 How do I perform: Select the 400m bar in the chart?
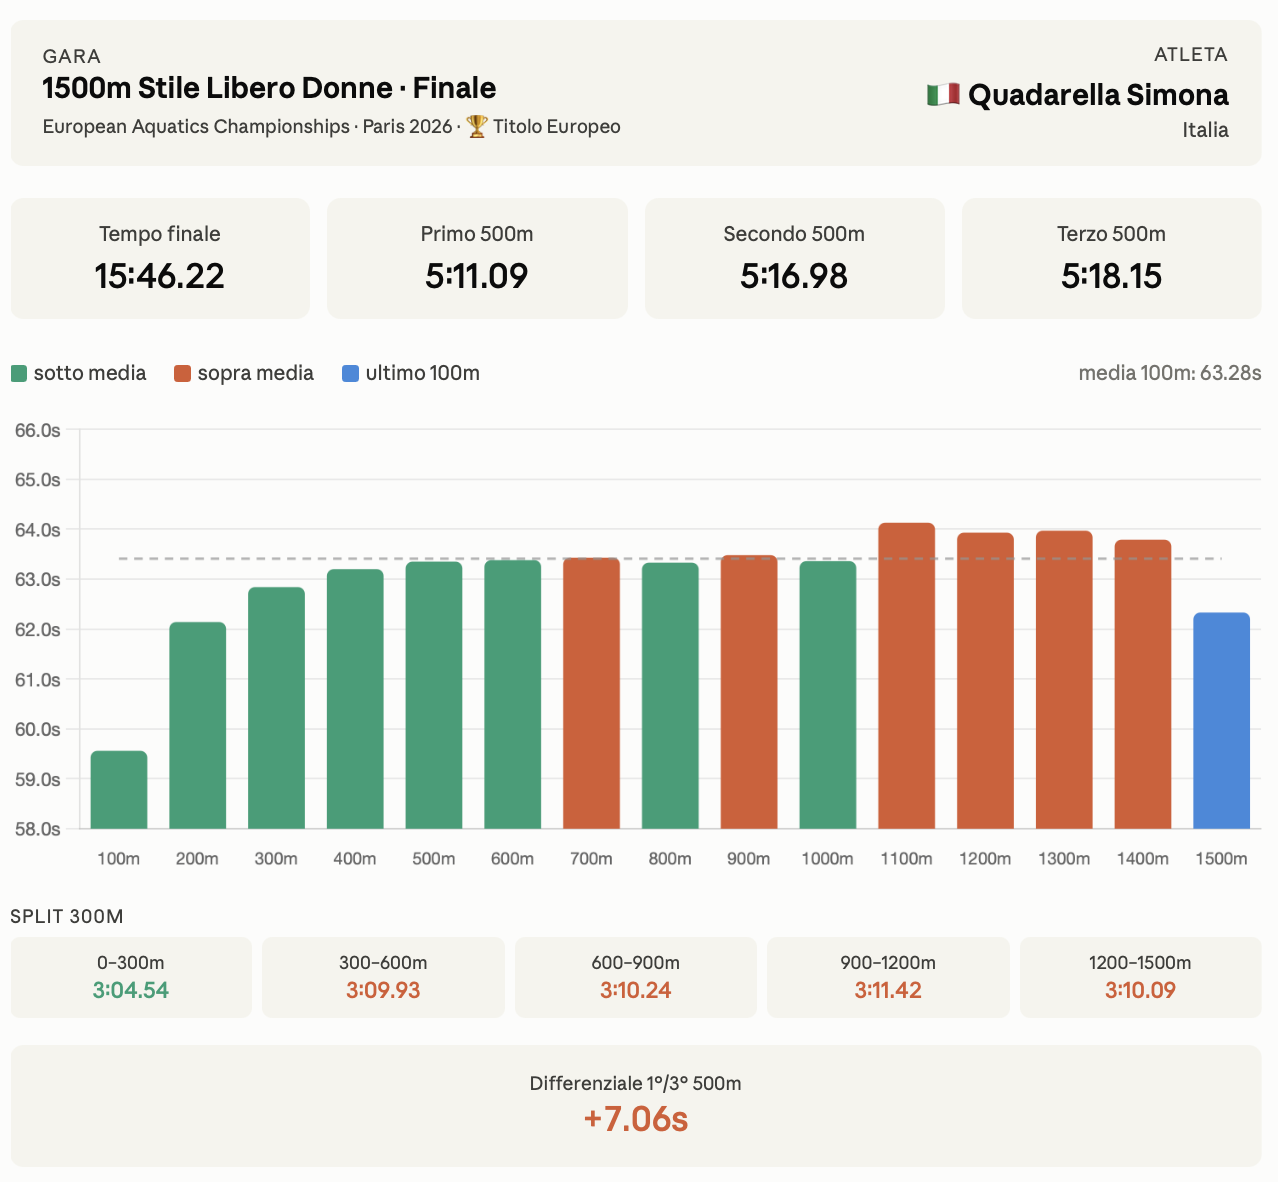tap(355, 699)
